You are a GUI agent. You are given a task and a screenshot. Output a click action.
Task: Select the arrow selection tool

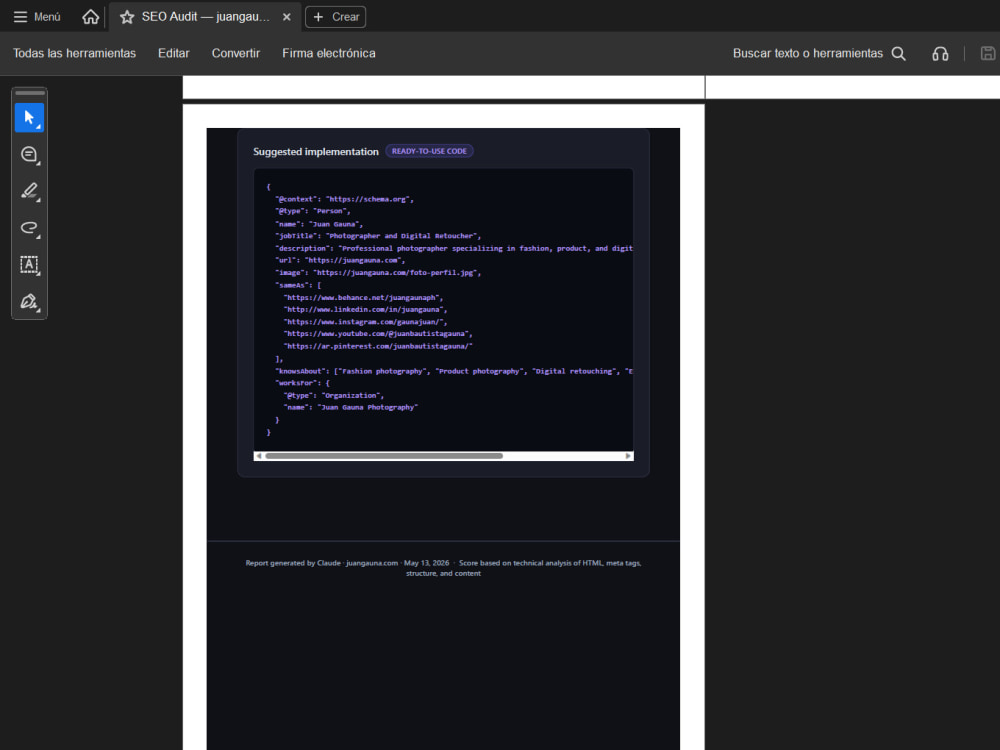pyautogui.click(x=29, y=117)
